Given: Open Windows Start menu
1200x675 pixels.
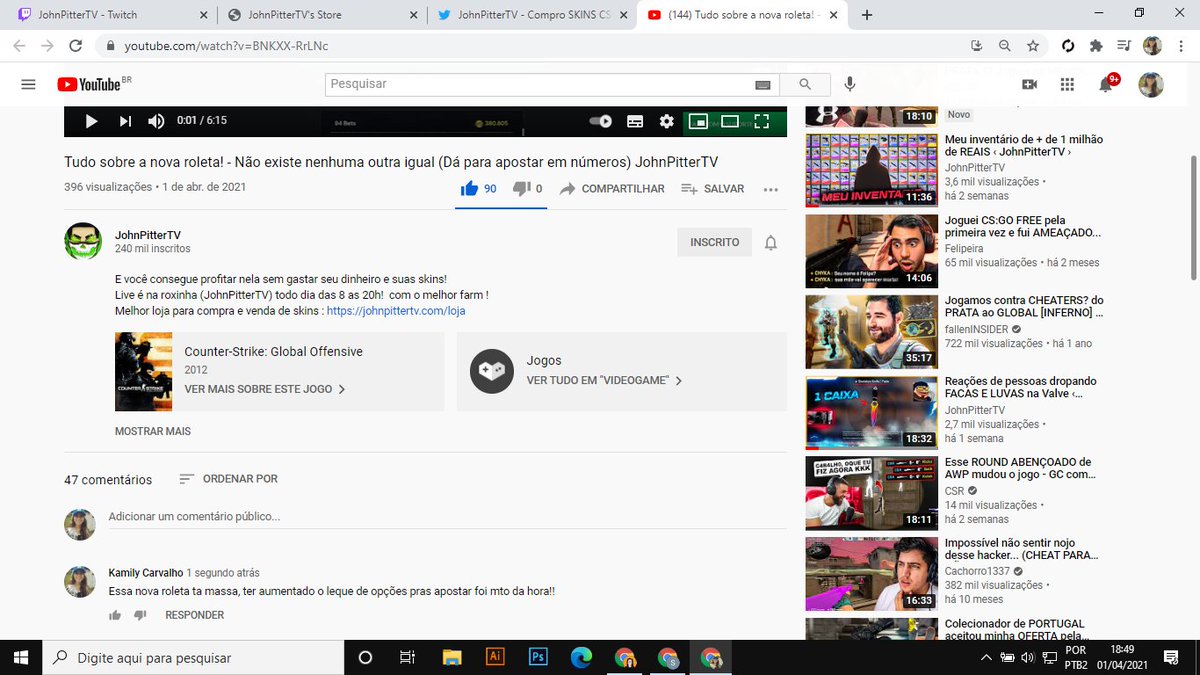Looking at the screenshot, I should click(x=21, y=657).
